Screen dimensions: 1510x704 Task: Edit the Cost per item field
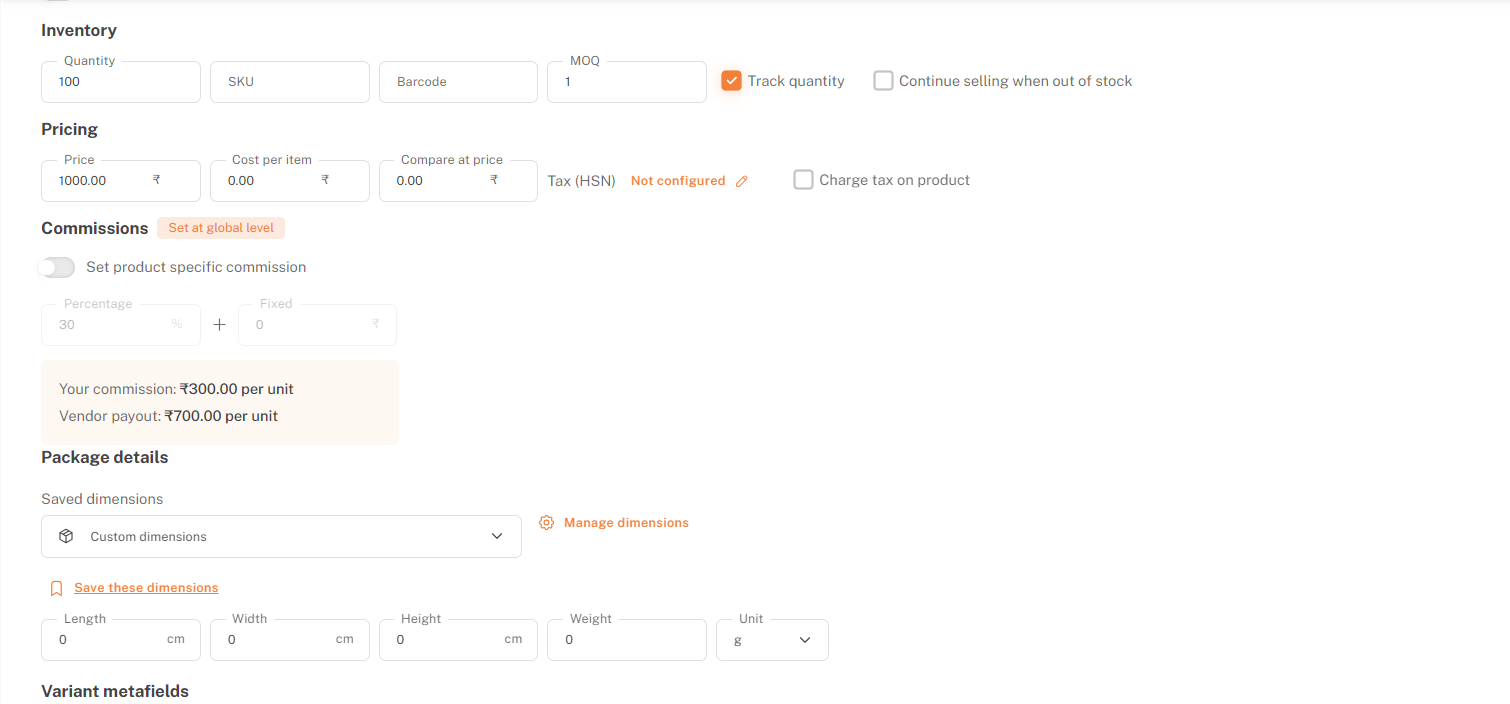(x=290, y=181)
